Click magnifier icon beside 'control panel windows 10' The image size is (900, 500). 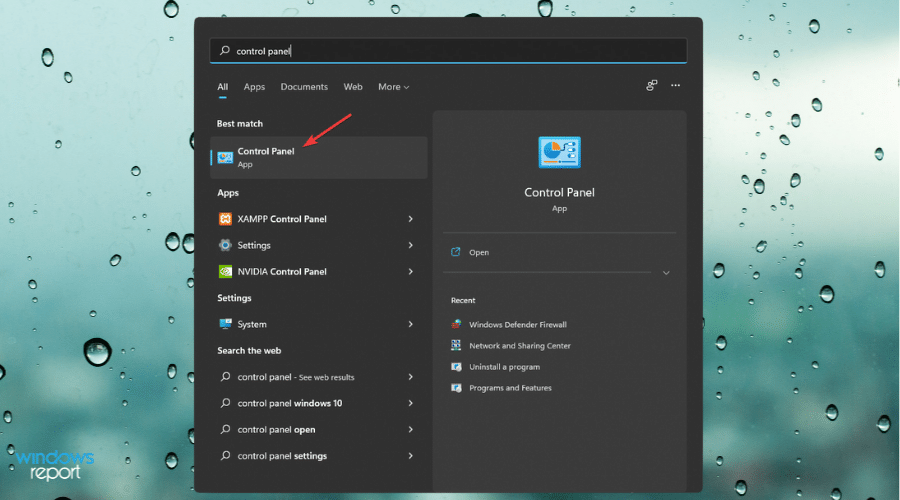(x=226, y=403)
